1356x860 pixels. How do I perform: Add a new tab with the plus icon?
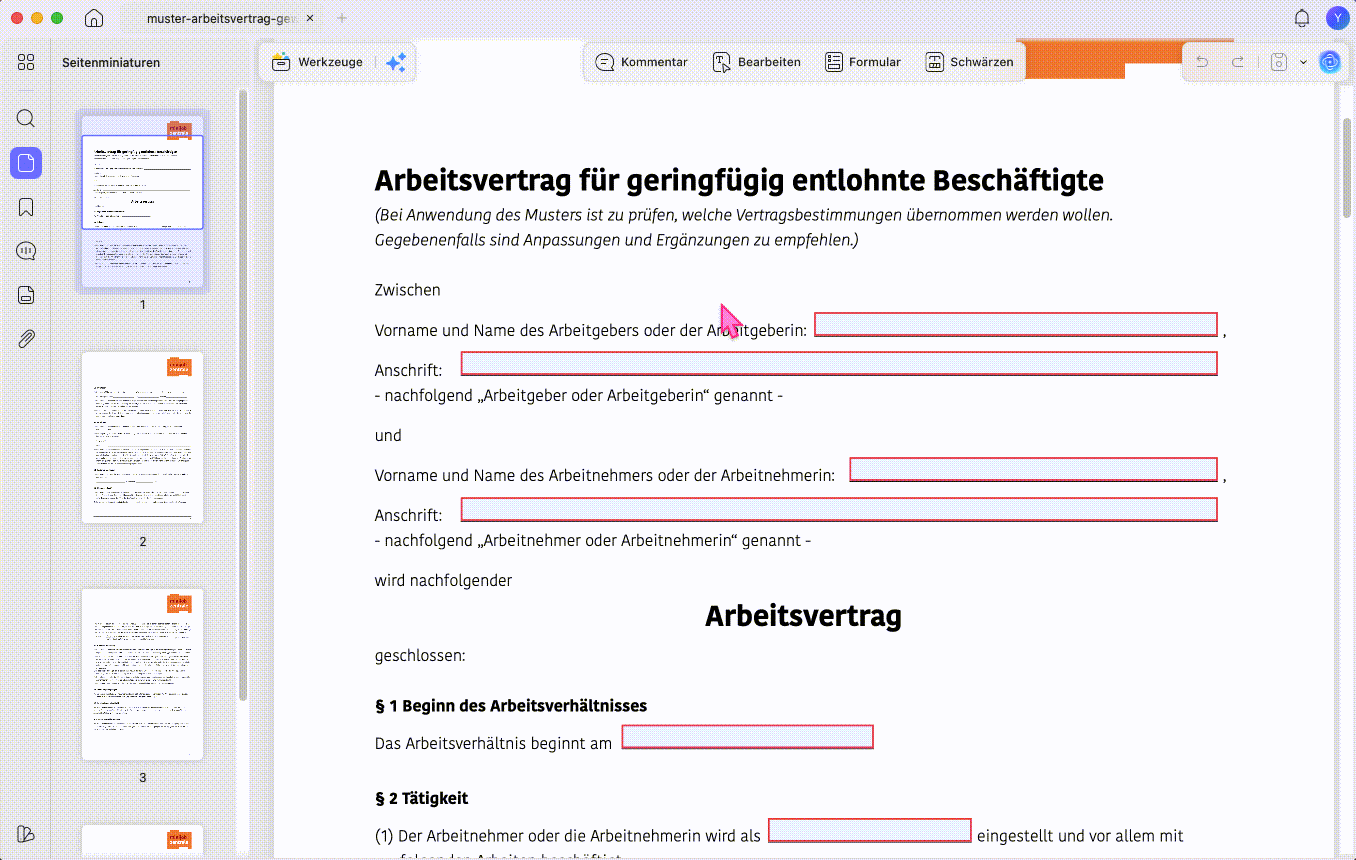[x=342, y=18]
